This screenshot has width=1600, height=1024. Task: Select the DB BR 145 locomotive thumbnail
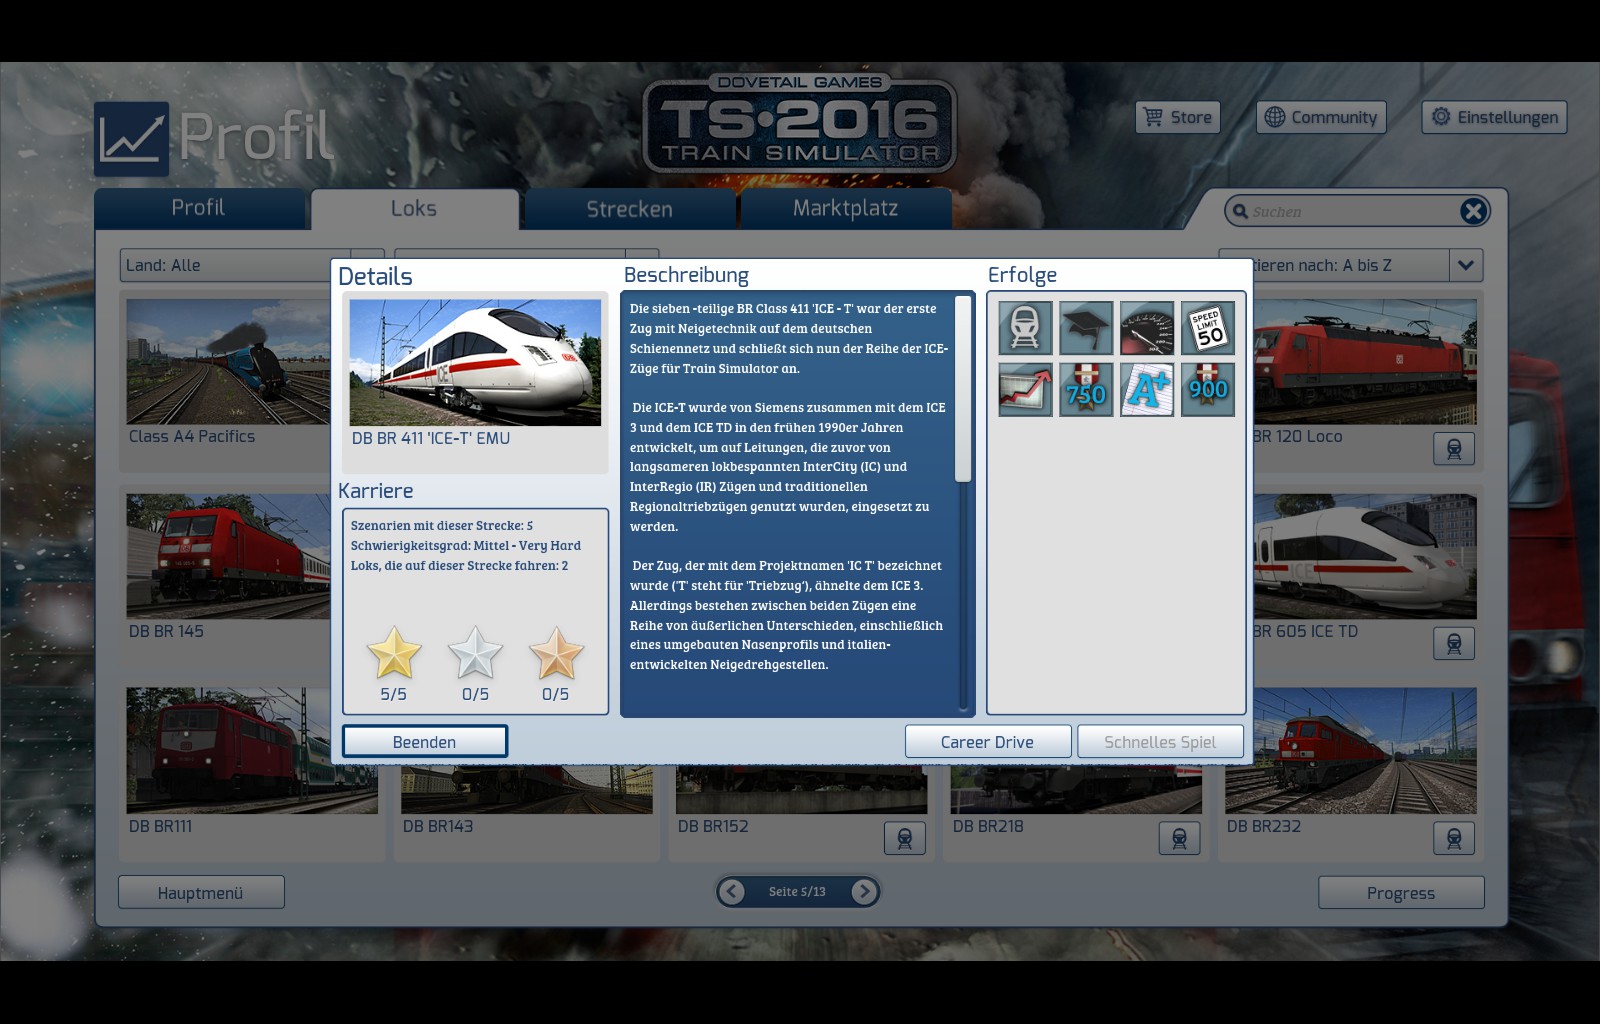228,556
